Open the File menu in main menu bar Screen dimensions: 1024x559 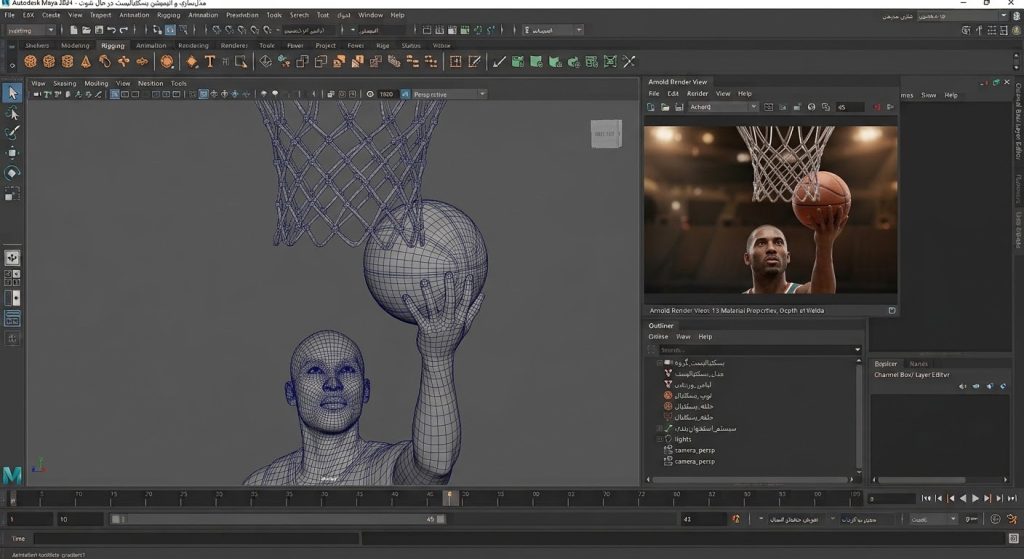[10, 15]
